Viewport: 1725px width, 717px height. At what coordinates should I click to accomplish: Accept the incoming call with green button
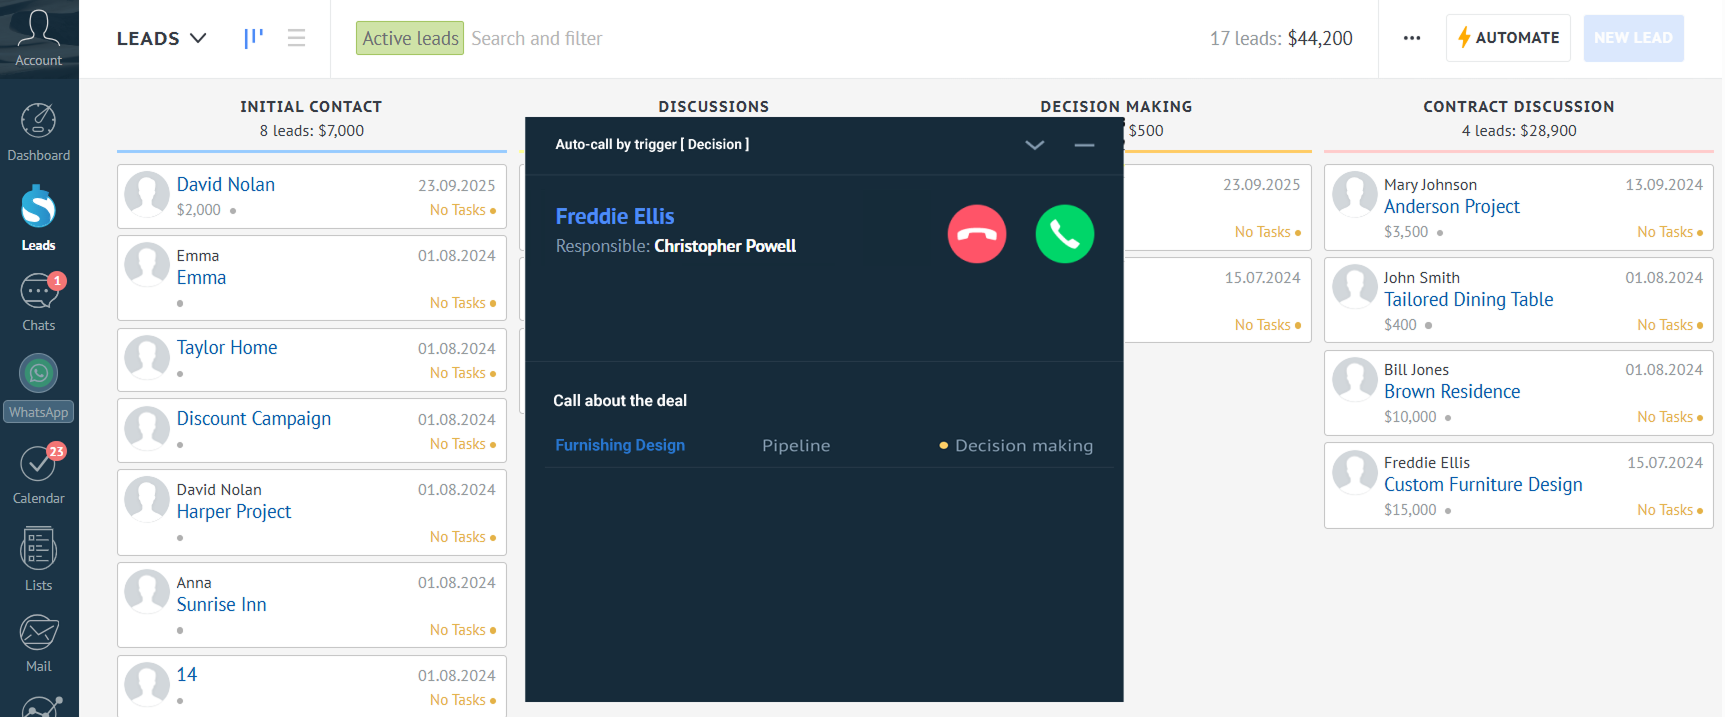[x=1064, y=234]
